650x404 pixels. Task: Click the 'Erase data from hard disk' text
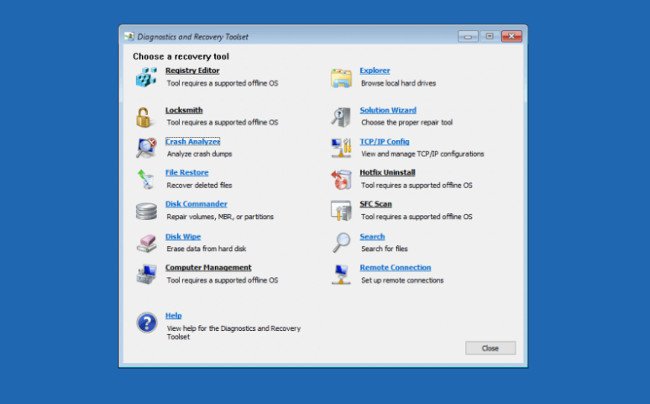pos(206,249)
